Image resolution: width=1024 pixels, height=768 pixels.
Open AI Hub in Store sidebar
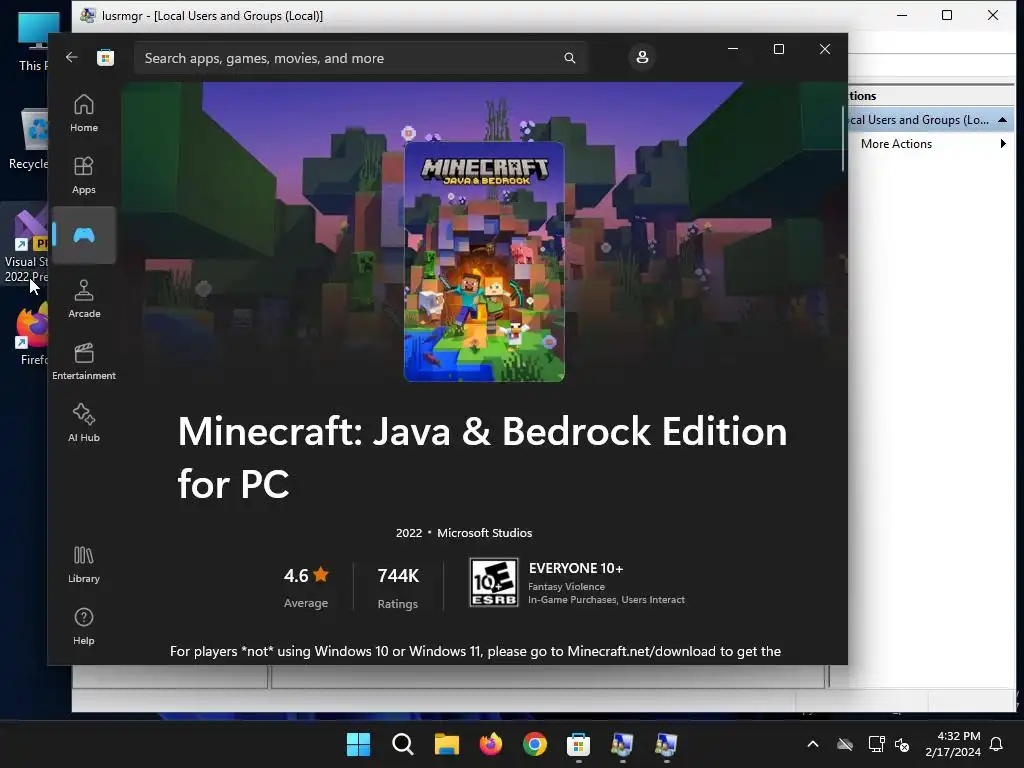[x=84, y=423]
